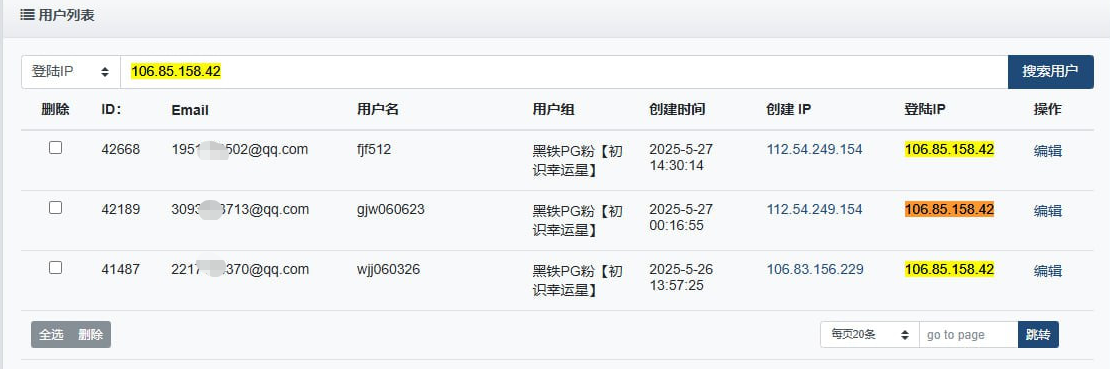
Task: Click the 搜索用户 search button
Action: click(x=1051, y=72)
